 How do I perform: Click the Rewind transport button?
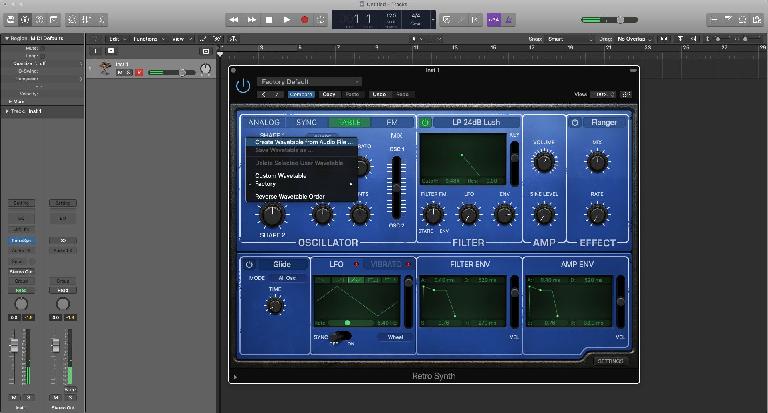click(234, 20)
